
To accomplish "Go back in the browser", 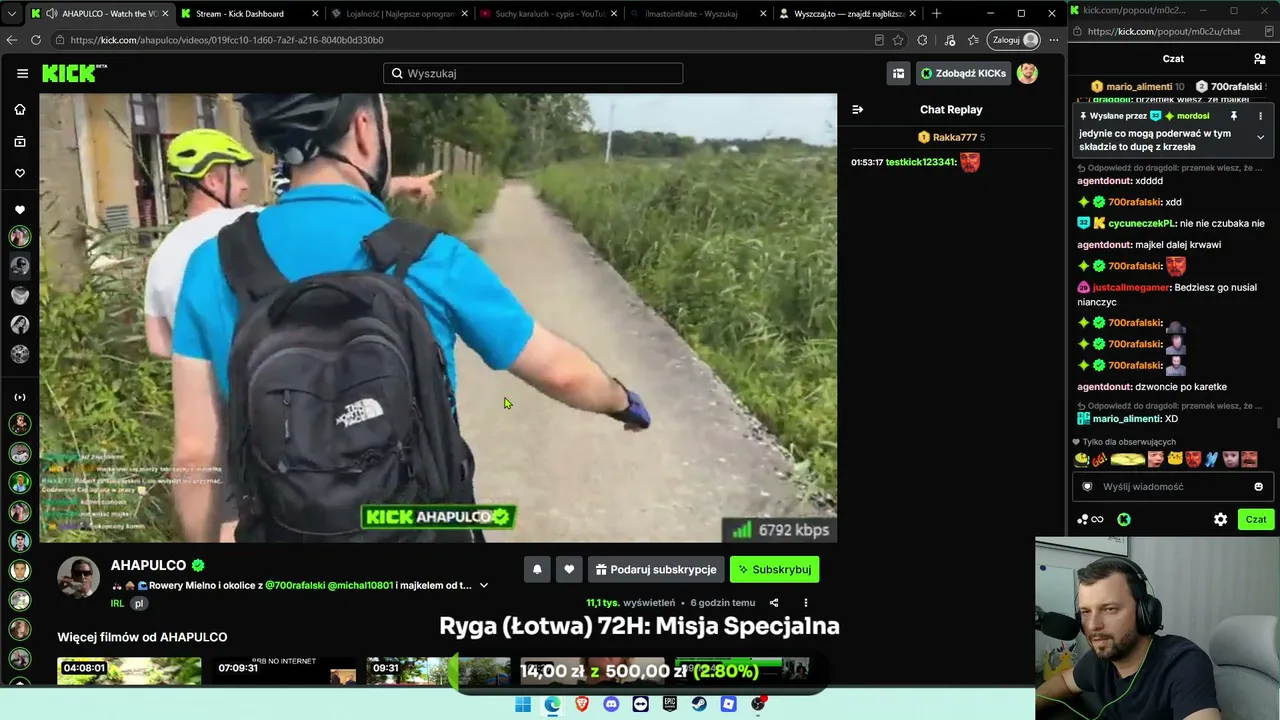I will coord(12,40).
